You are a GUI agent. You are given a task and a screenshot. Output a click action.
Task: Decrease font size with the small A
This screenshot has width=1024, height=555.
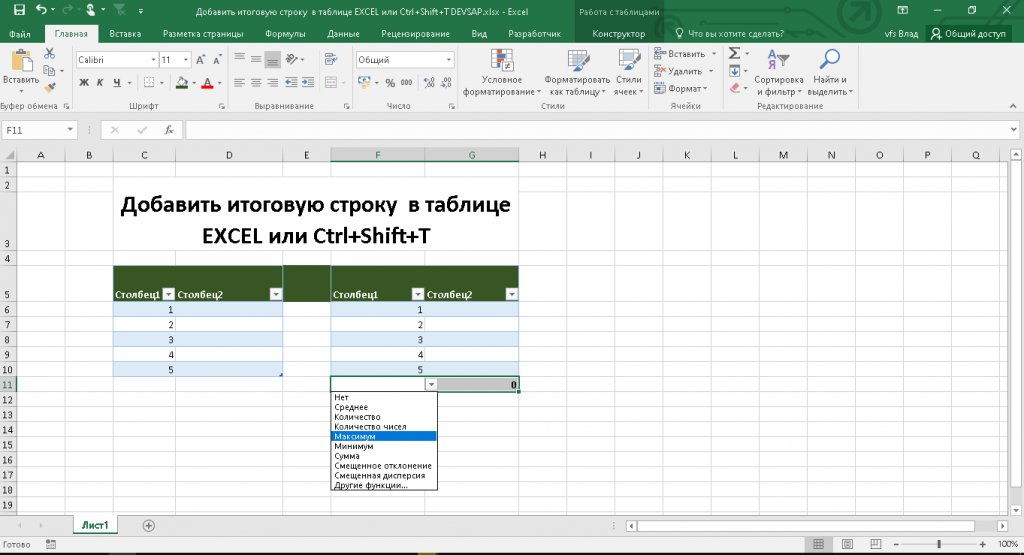[217, 59]
